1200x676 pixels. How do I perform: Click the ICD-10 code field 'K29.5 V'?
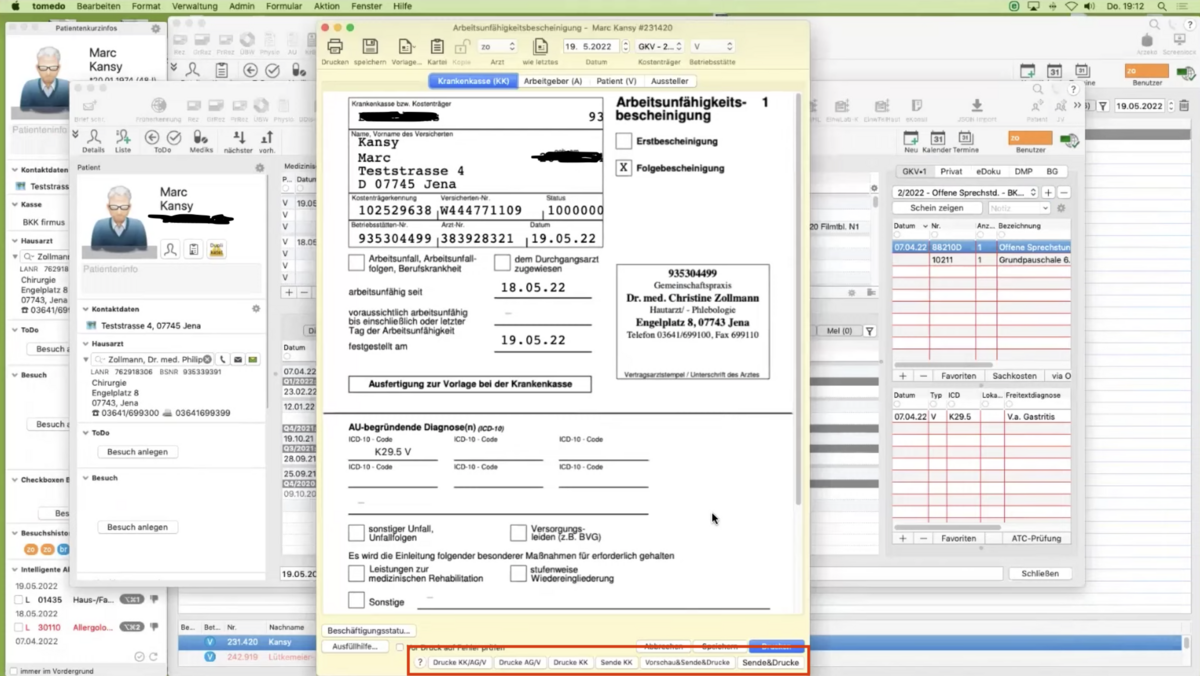point(393,452)
